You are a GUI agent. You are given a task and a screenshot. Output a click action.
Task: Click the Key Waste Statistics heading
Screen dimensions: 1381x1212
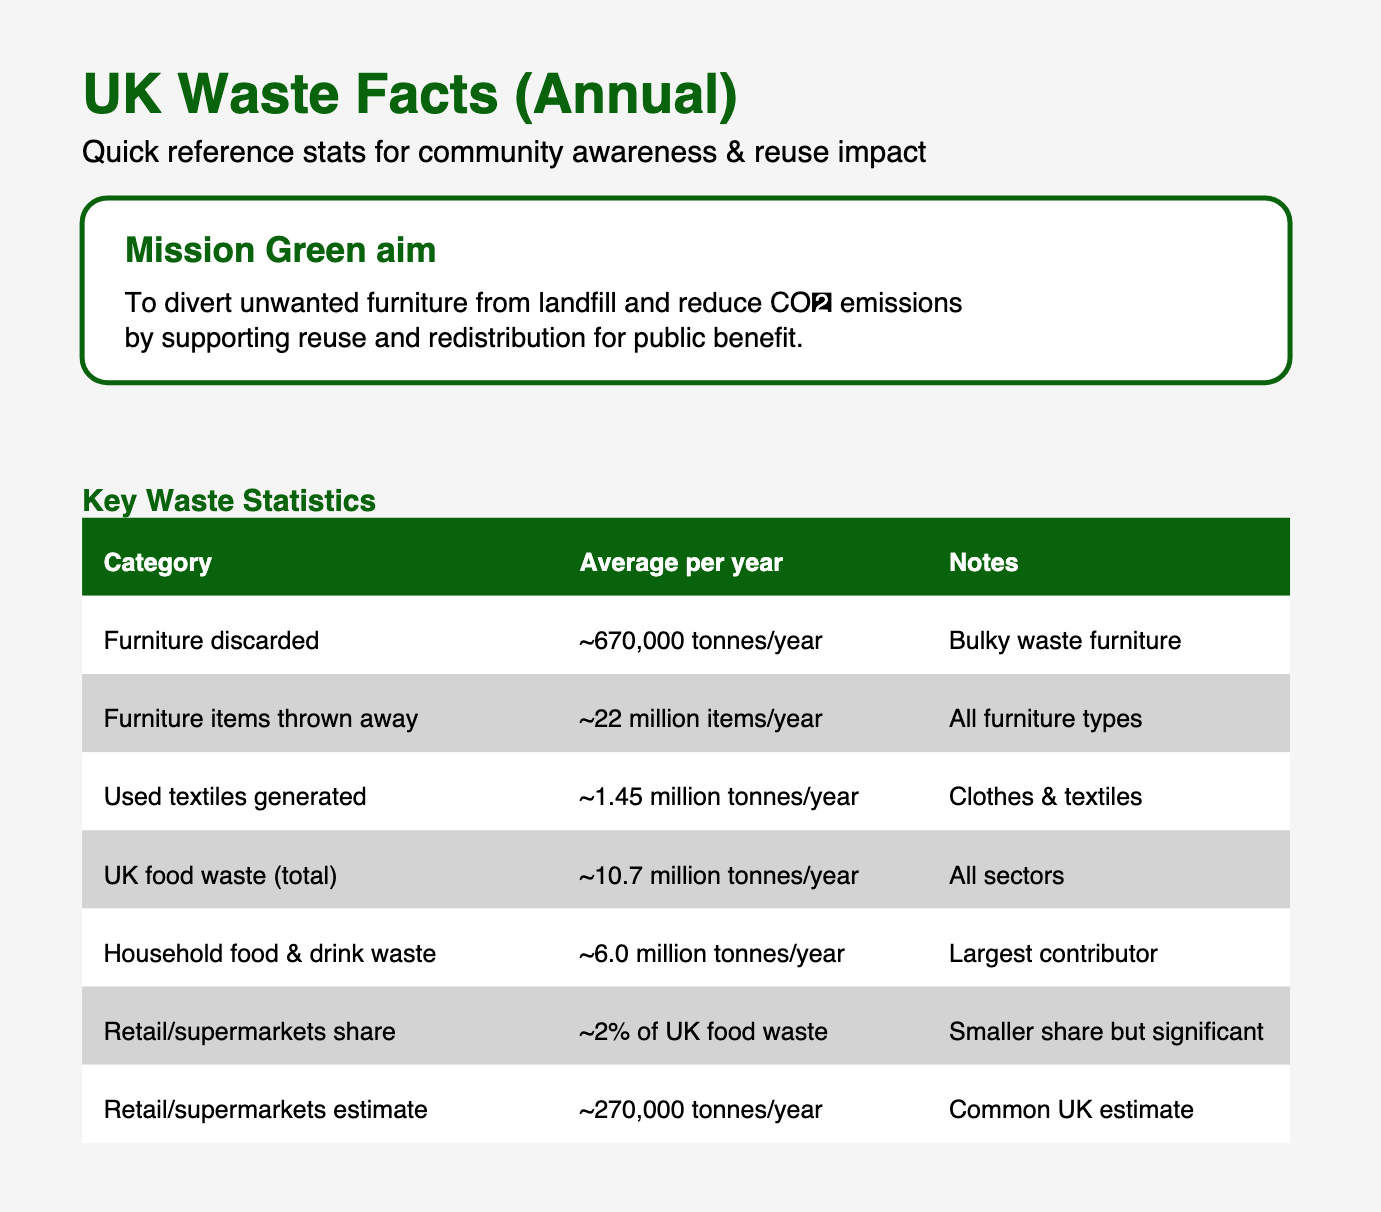click(229, 500)
